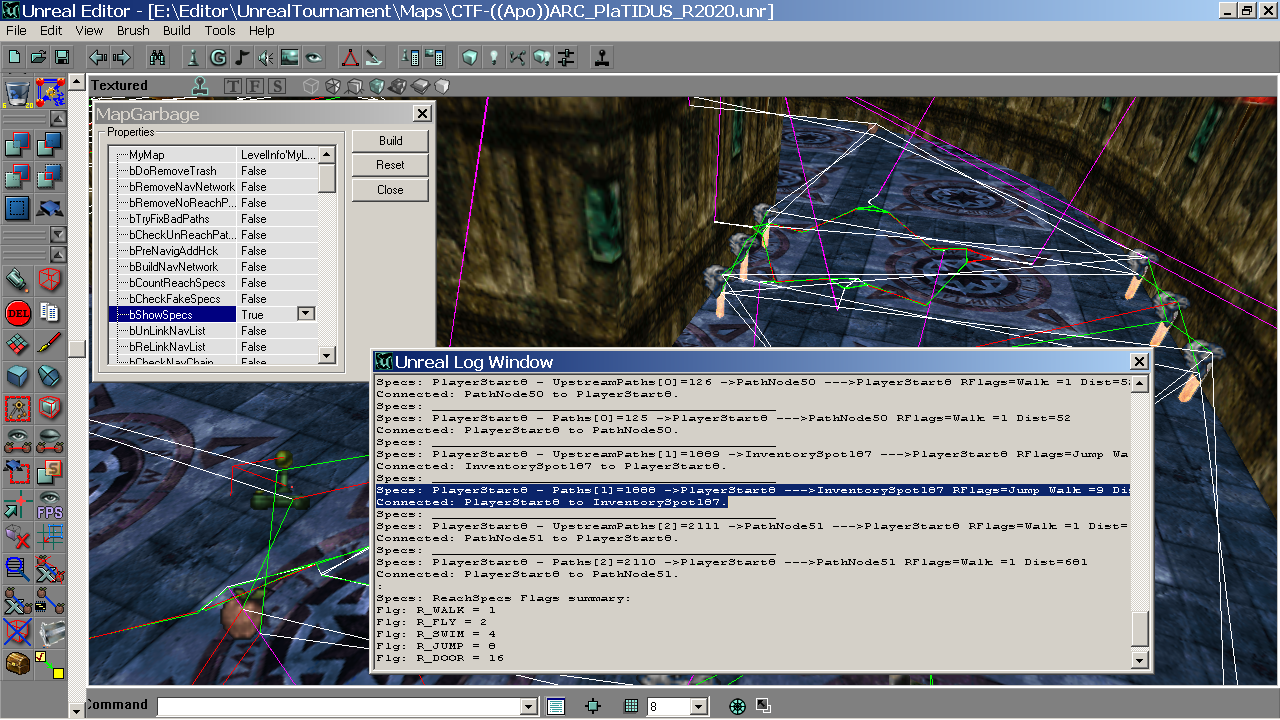
Task: Click the Open Map folder icon
Action: (x=38, y=57)
